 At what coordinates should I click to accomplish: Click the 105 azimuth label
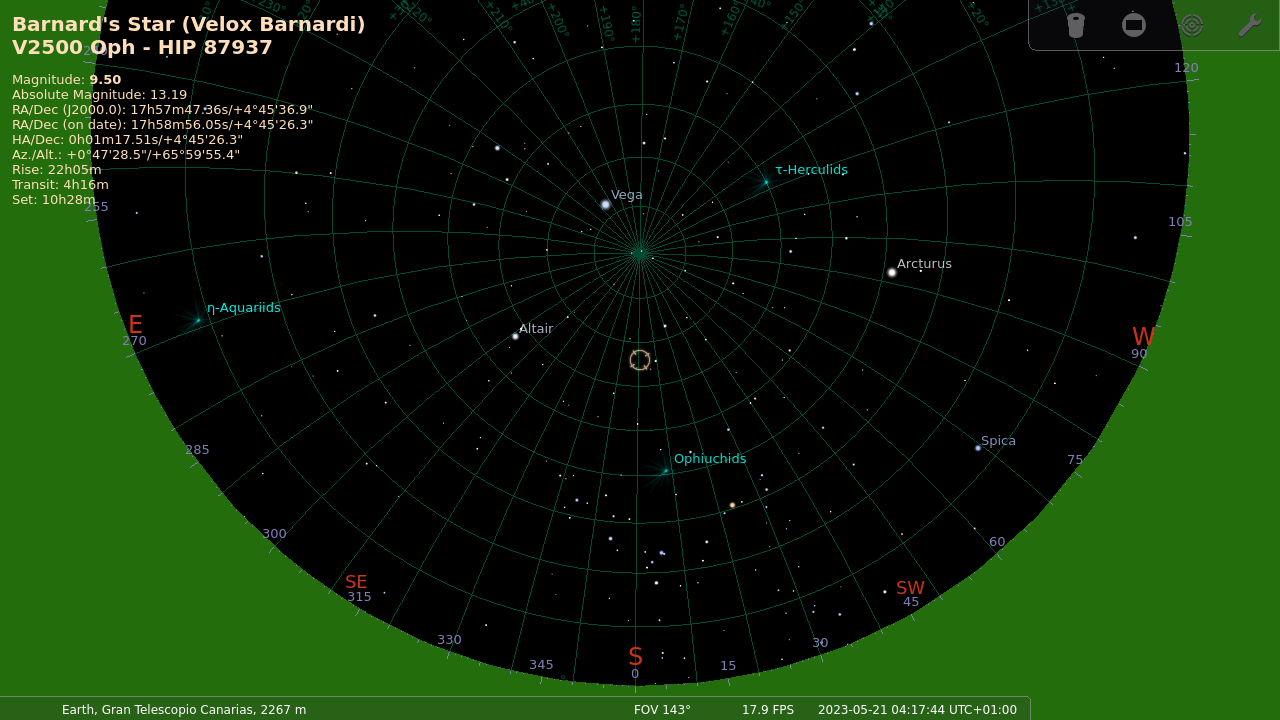point(1180,222)
